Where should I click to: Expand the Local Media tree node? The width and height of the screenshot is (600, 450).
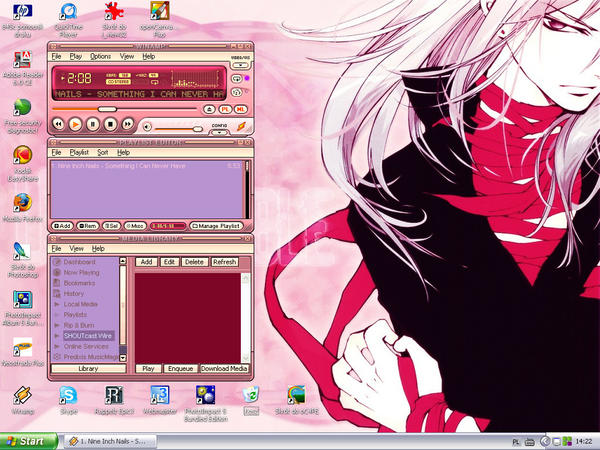(57, 304)
